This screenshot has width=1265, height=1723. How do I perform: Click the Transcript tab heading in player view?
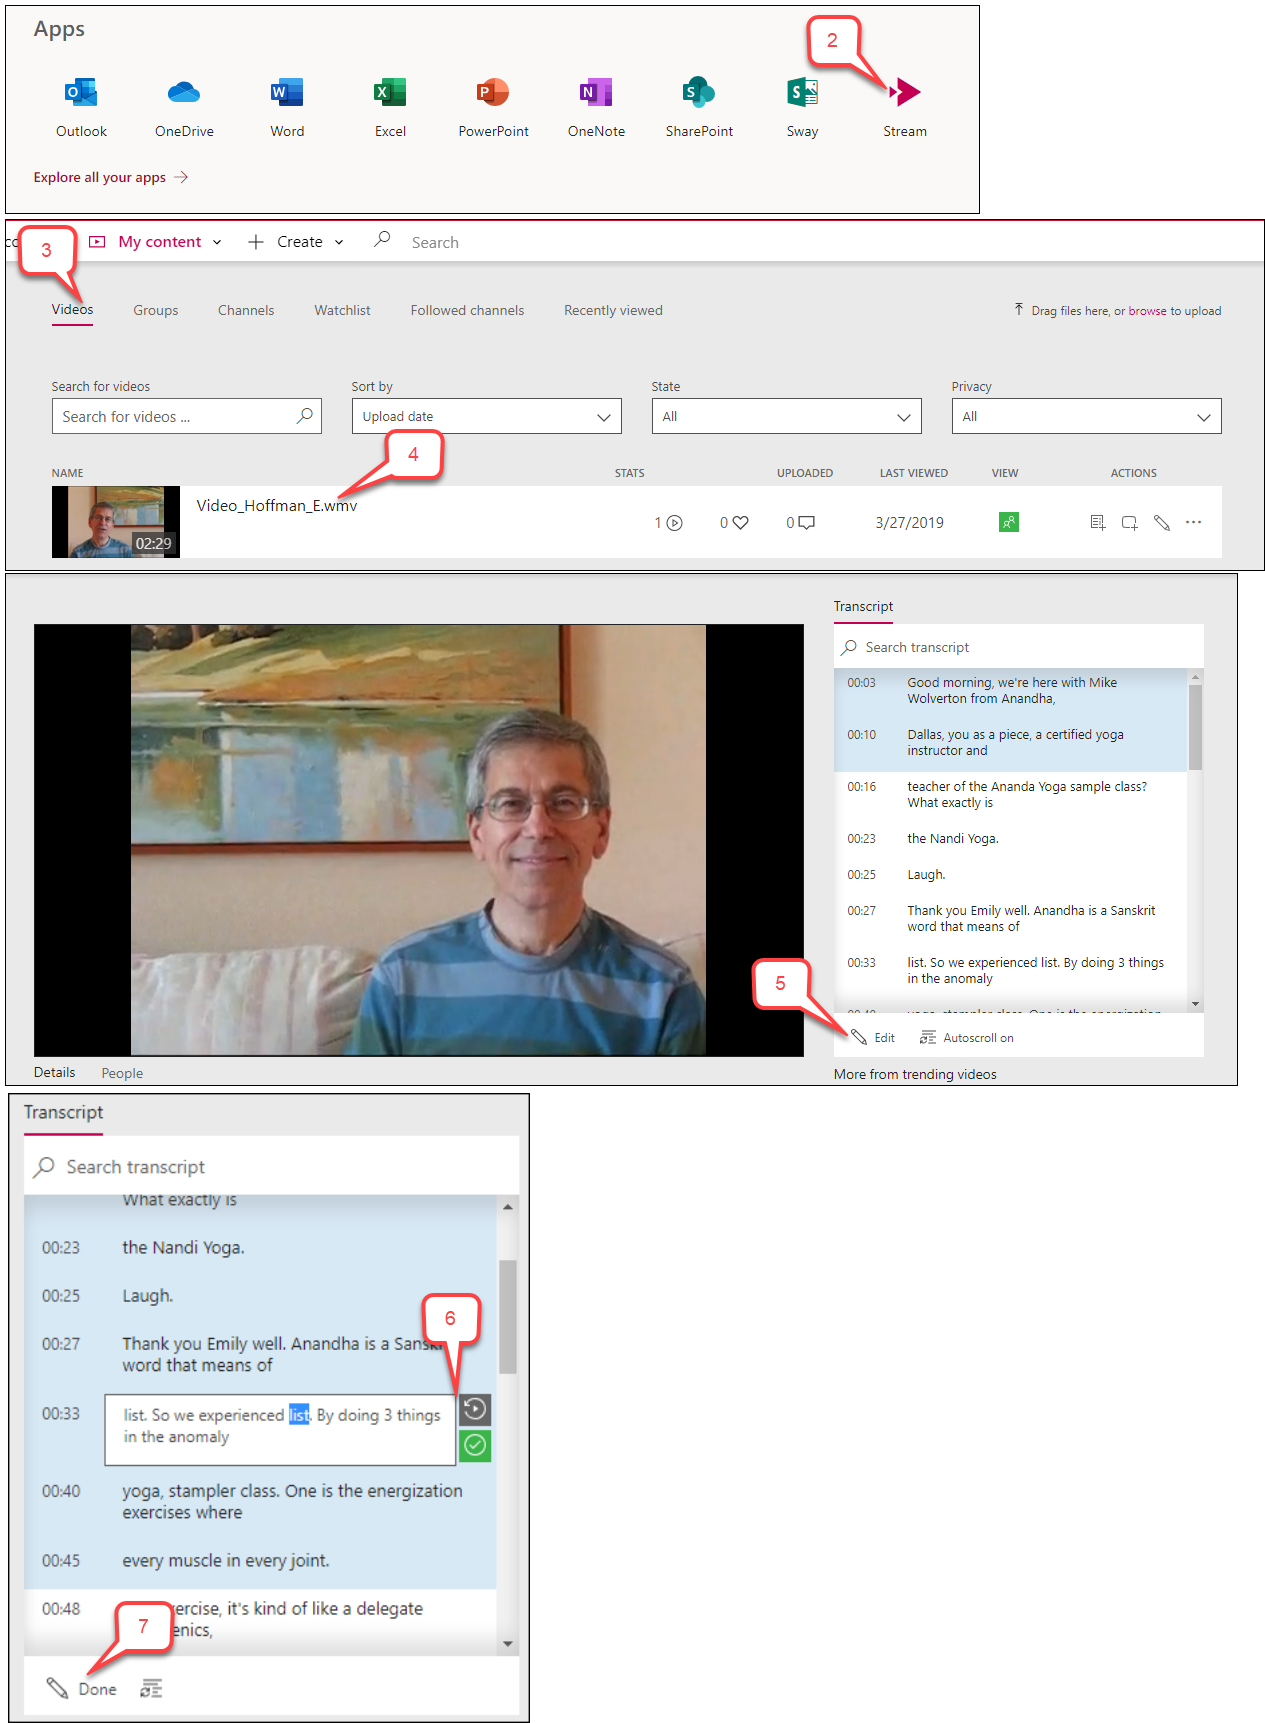coord(864,607)
